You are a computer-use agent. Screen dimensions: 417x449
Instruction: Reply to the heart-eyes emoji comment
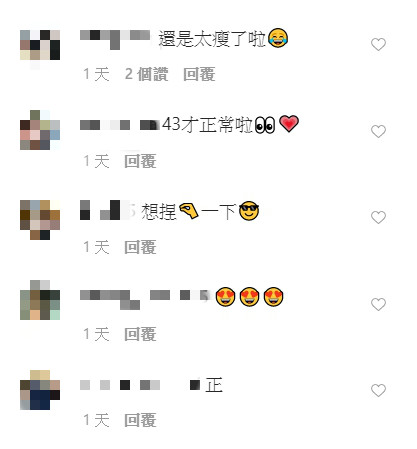point(140,334)
